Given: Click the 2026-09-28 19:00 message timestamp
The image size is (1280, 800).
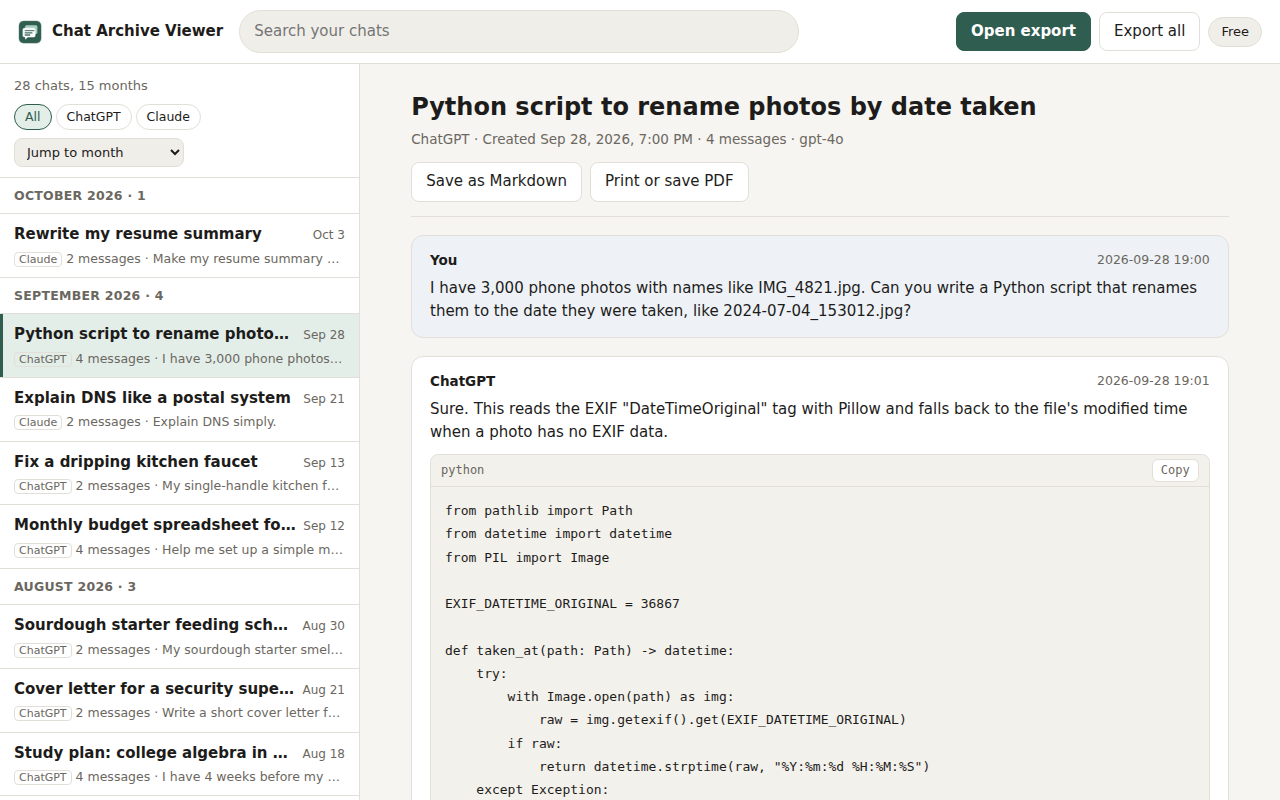Looking at the screenshot, I should [1153, 260].
